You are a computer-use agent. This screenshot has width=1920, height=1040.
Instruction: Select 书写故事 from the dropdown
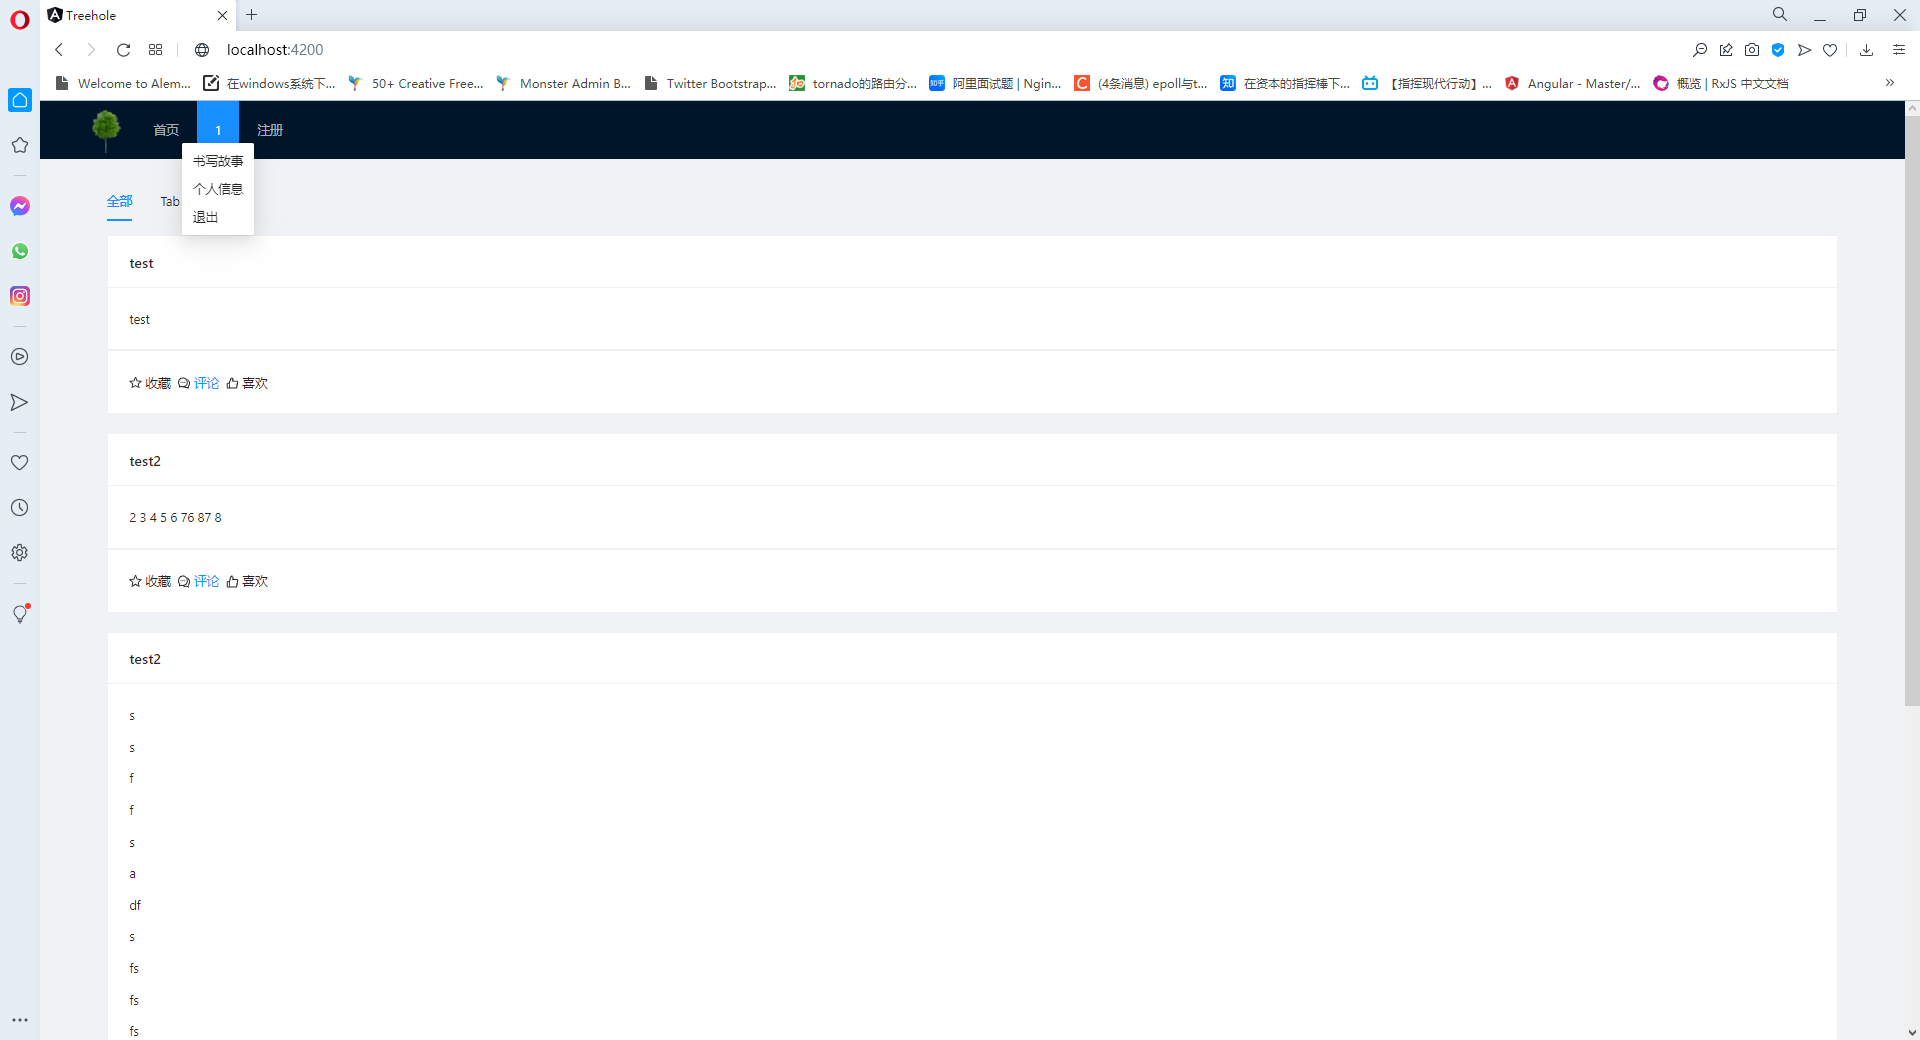click(x=218, y=161)
